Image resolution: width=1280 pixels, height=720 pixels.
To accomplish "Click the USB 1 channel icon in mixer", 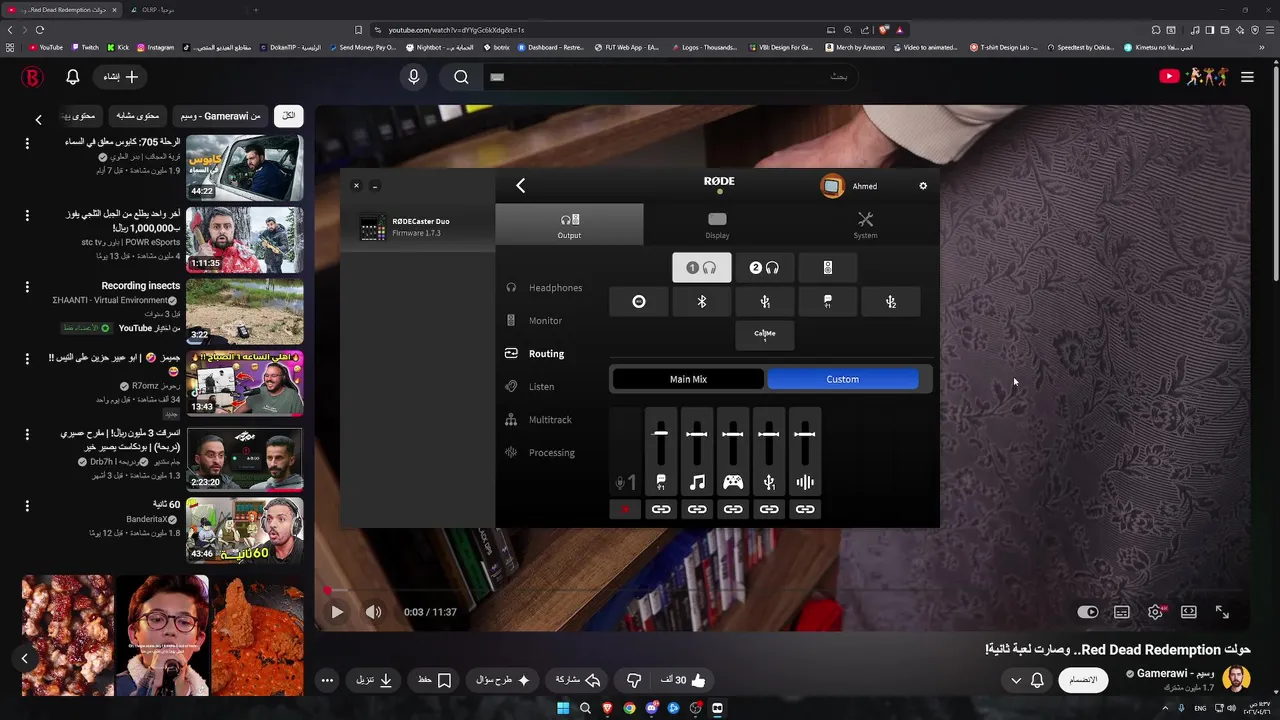I will 769,482.
